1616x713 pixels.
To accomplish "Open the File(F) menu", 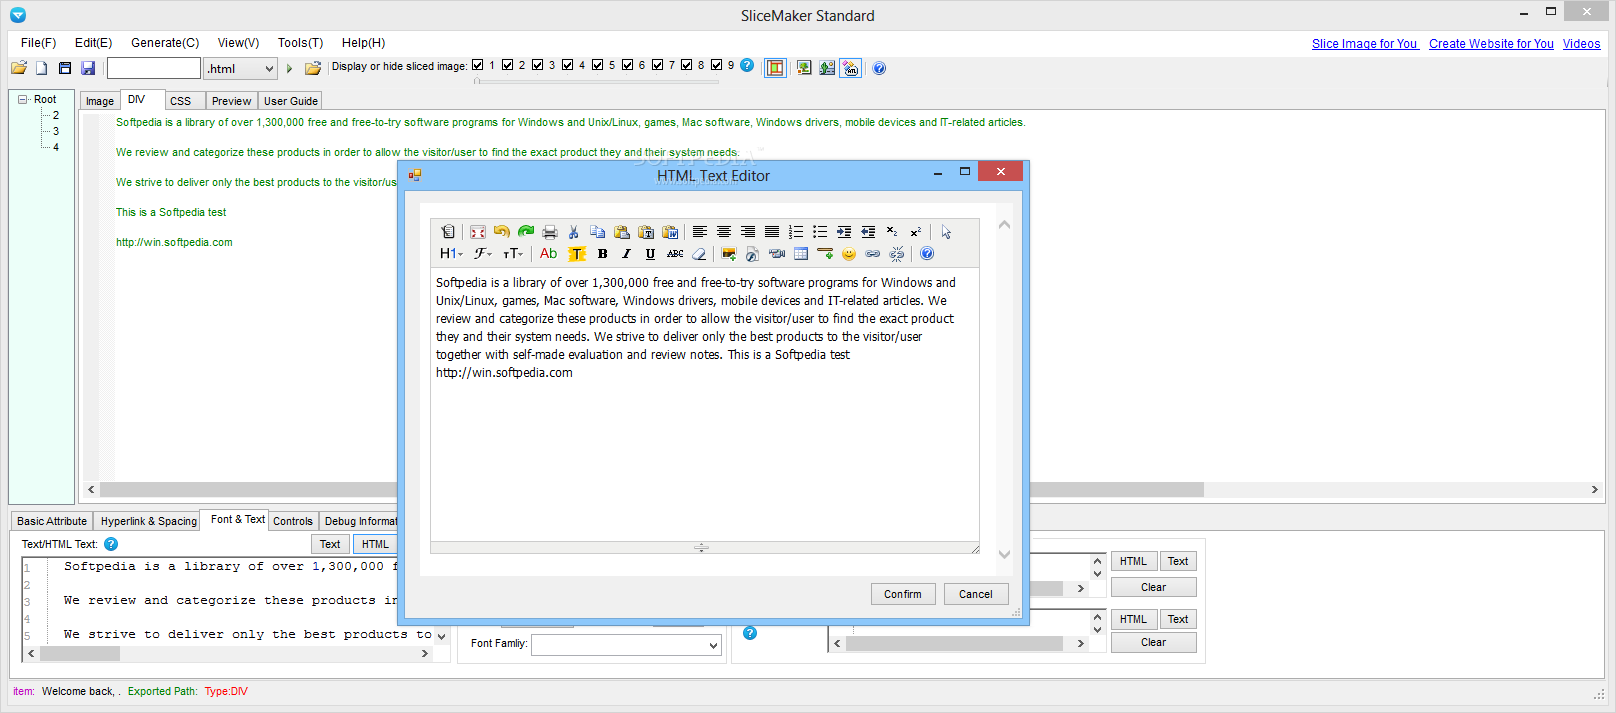I will (38, 43).
